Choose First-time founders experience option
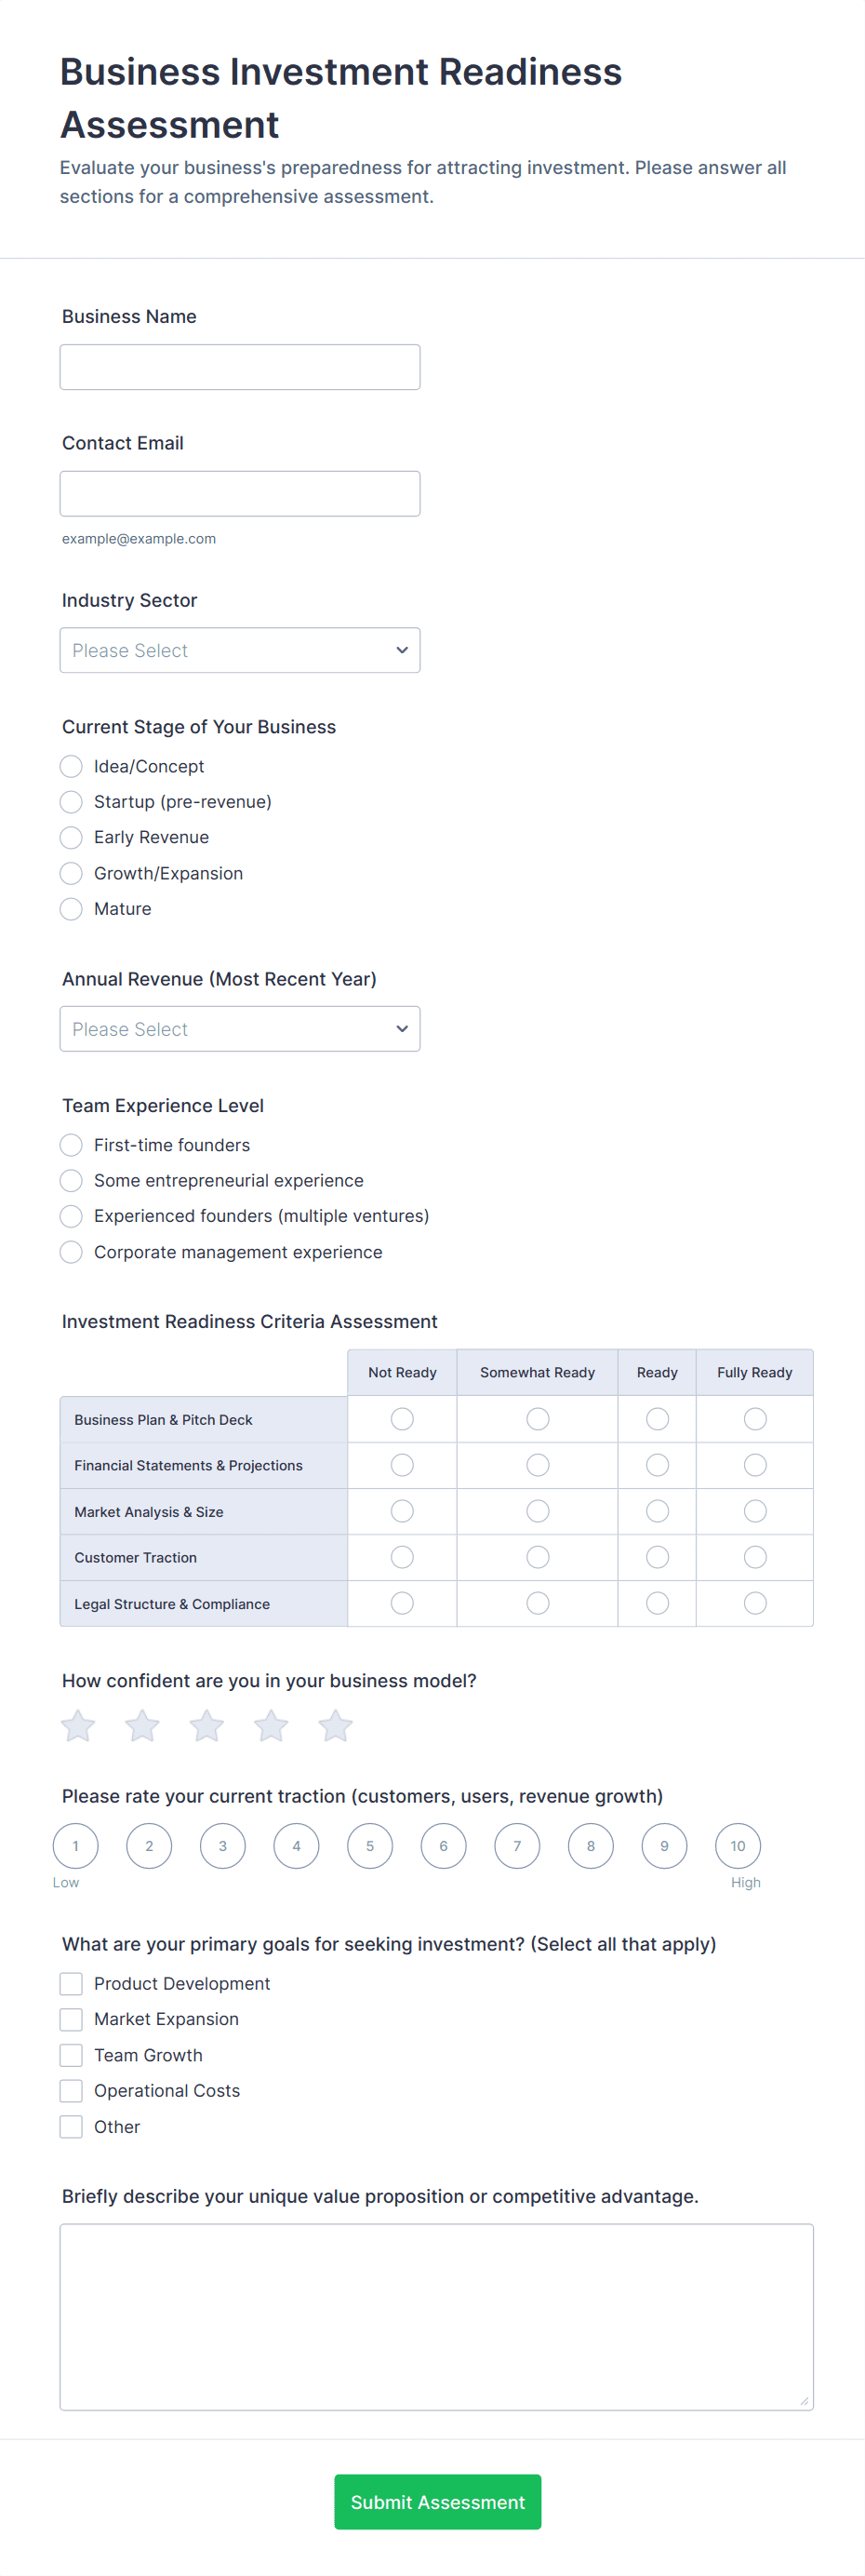 coord(71,1145)
